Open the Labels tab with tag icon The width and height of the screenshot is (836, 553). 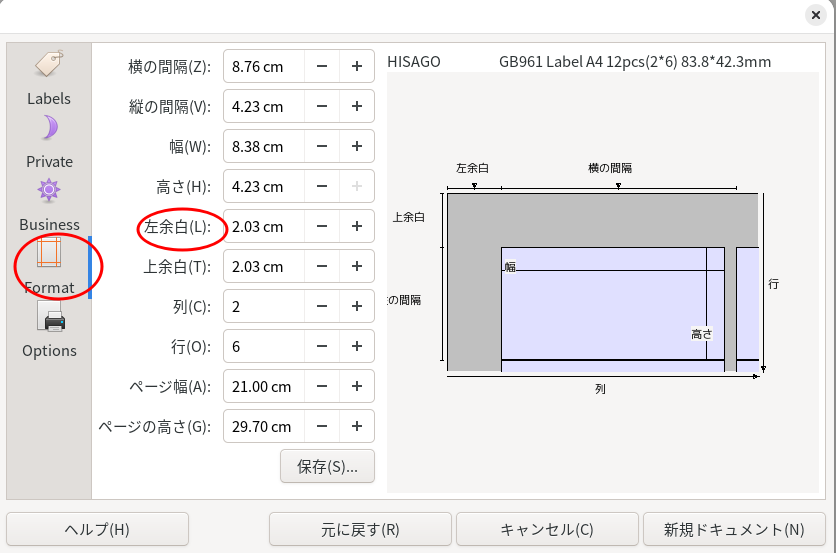49,78
